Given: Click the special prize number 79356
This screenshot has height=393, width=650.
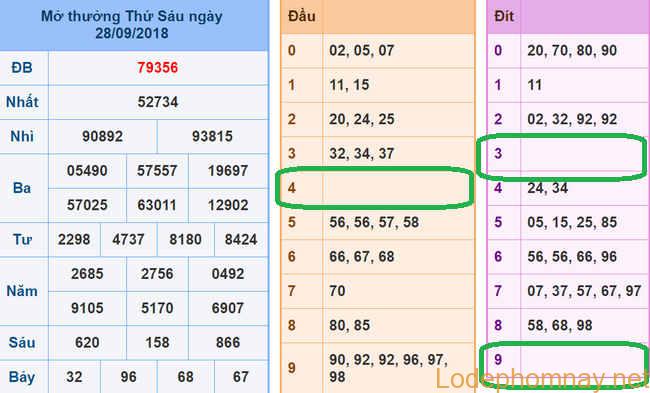Looking at the screenshot, I should [x=158, y=68].
